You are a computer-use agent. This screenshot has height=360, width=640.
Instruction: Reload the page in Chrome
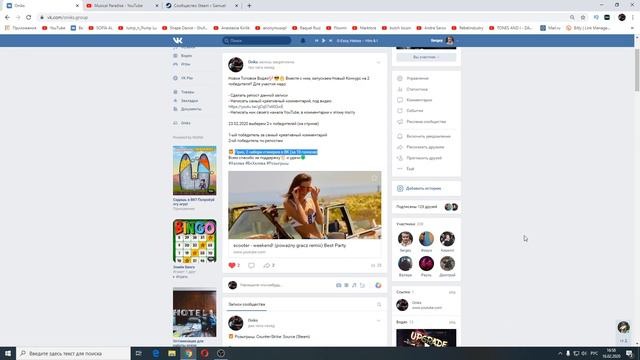point(29,17)
